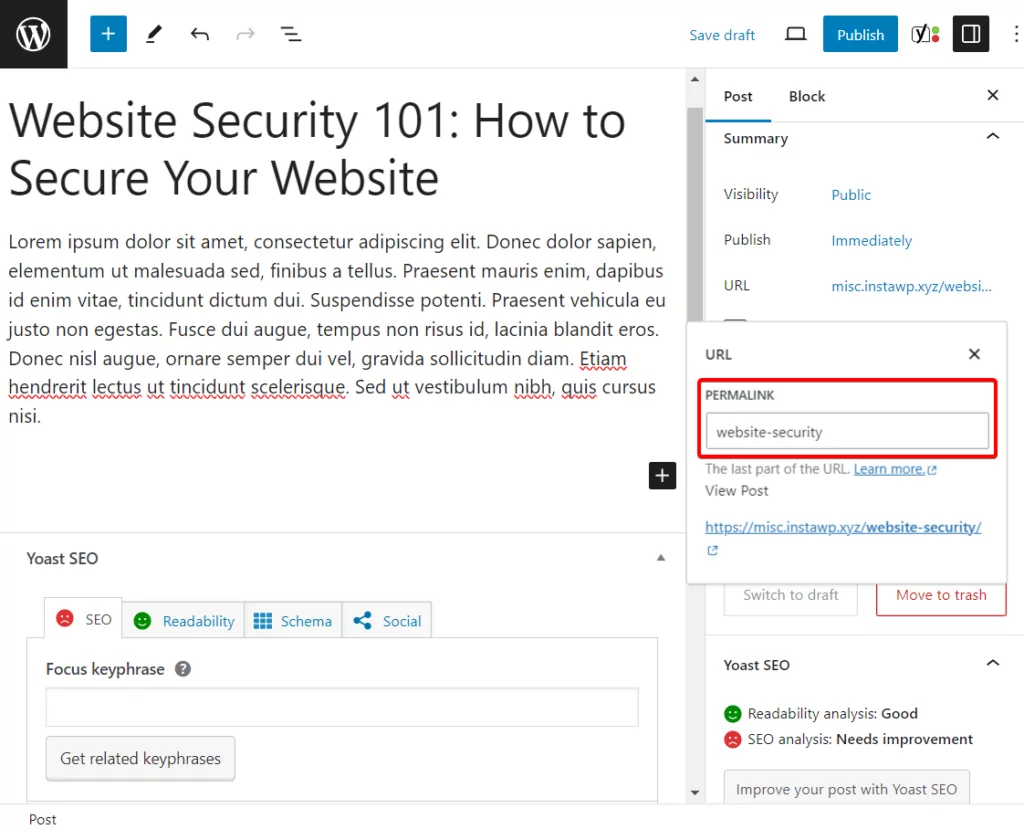Undo the last change

[x=200, y=34]
